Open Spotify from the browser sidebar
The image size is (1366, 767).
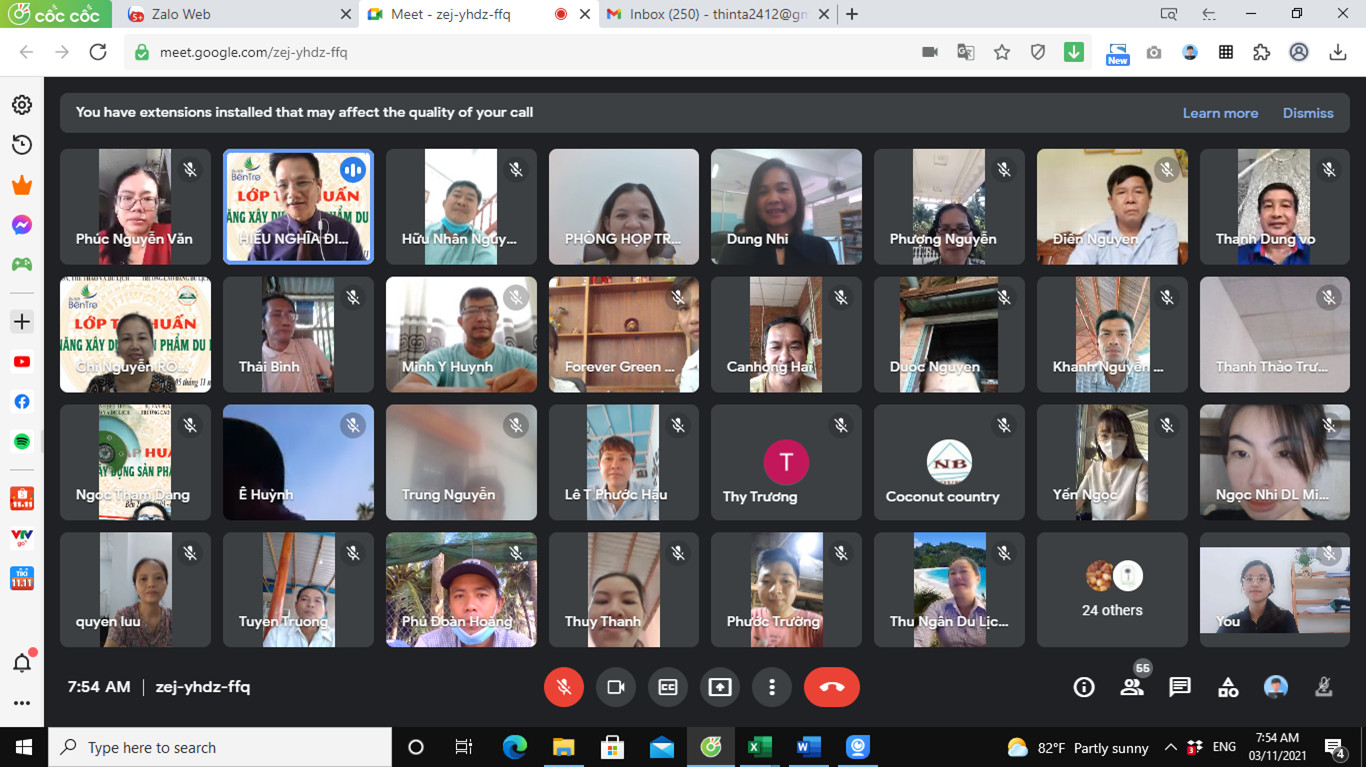(22, 441)
